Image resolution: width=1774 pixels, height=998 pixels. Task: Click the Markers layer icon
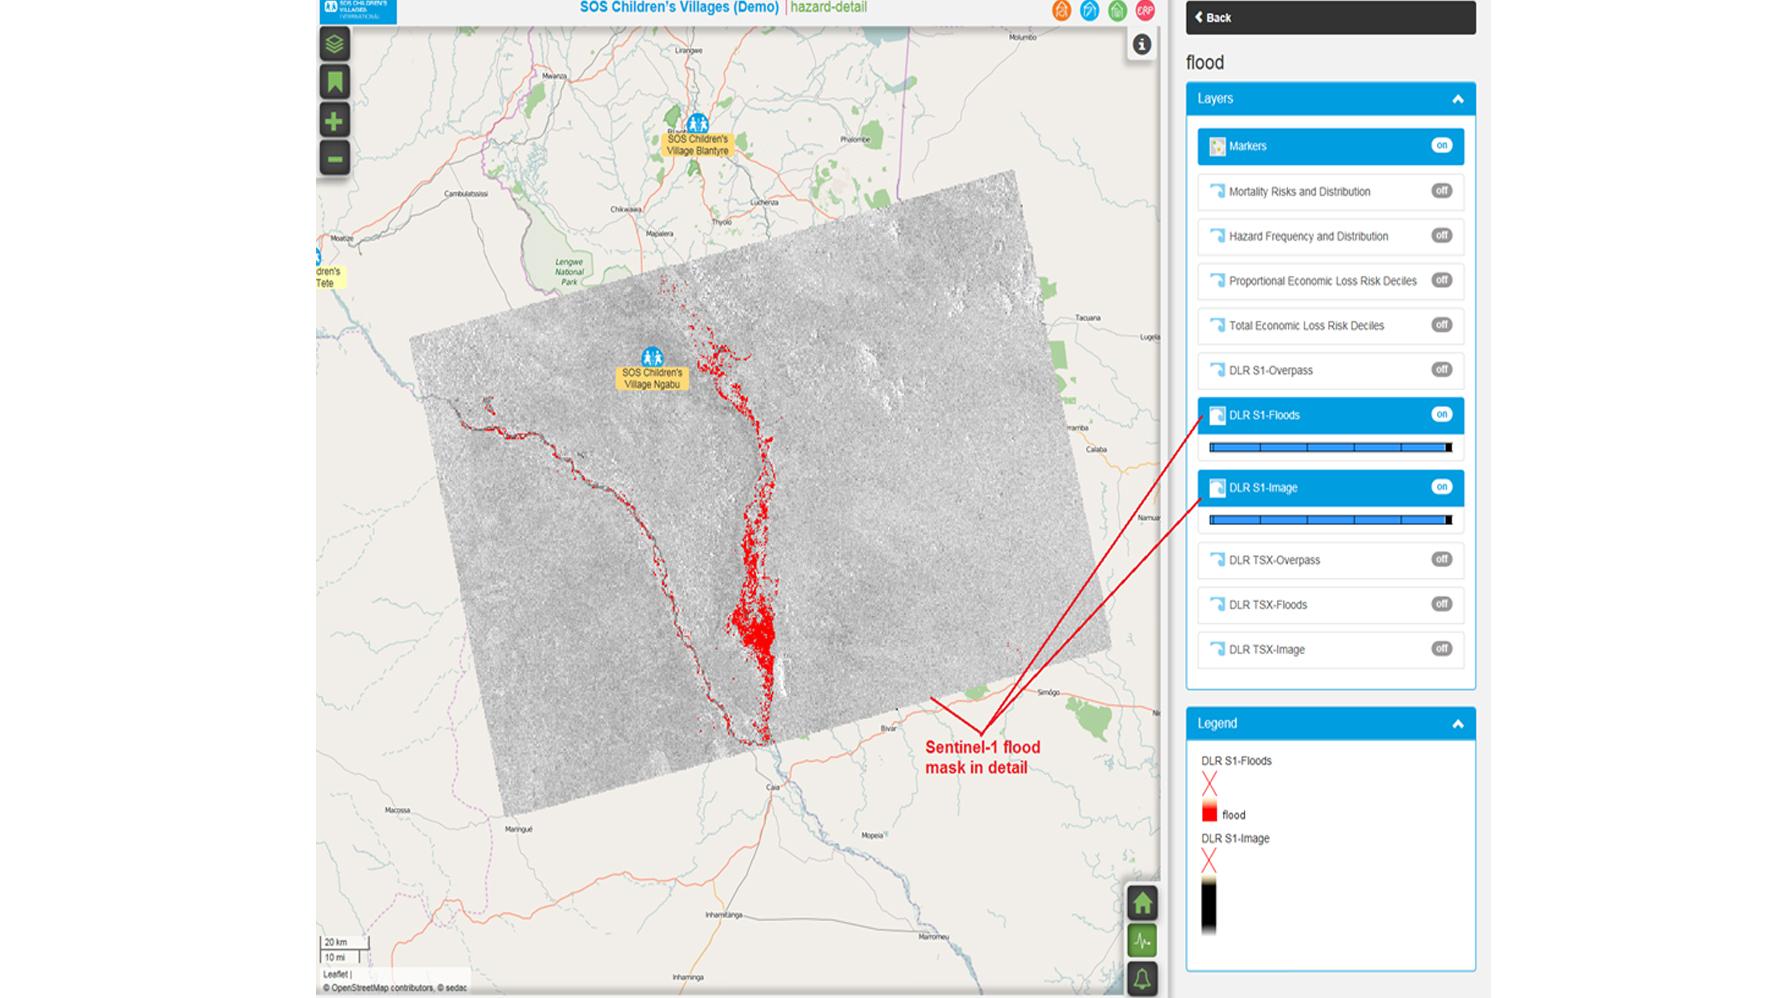click(x=1217, y=146)
